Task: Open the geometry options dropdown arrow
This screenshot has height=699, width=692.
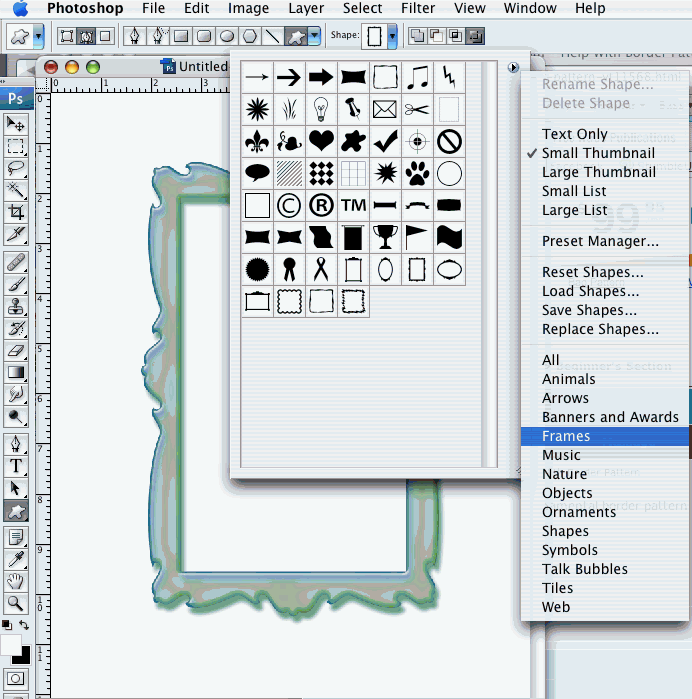Action: click(315, 36)
